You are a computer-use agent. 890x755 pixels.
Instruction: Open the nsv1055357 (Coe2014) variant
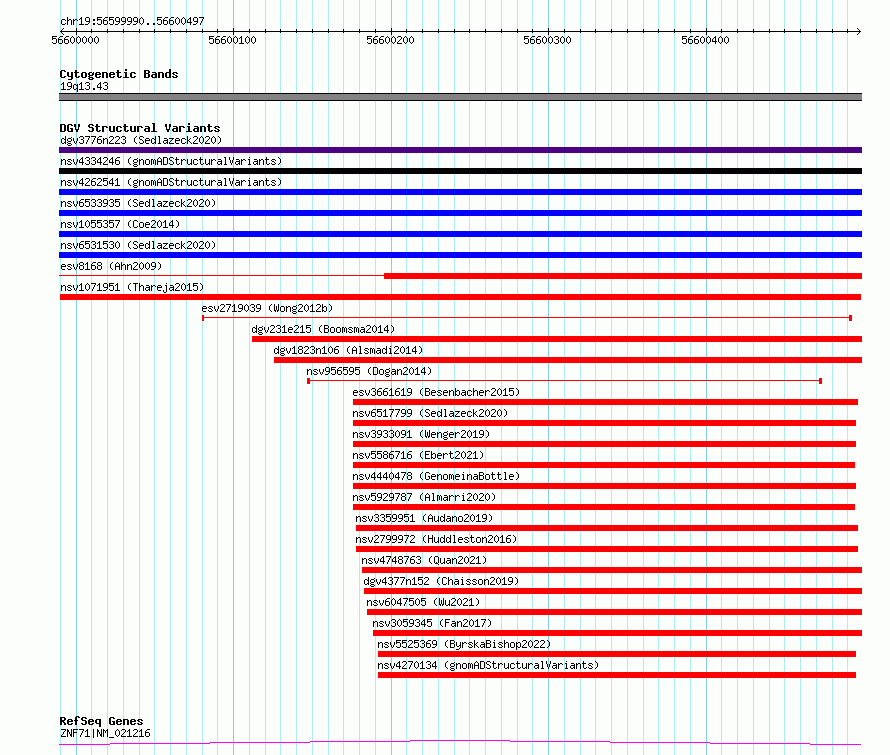pos(120,224)
